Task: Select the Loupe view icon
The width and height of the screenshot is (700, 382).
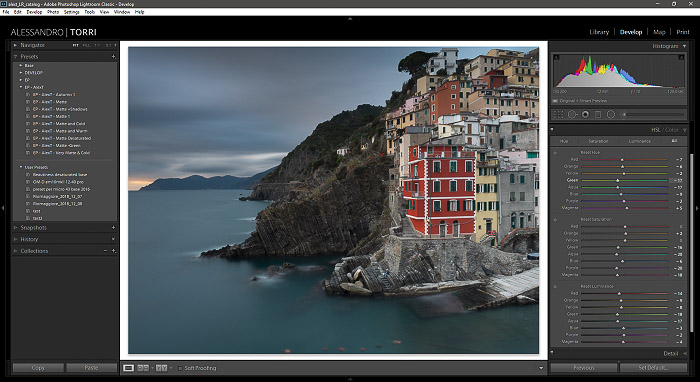Action: click(x=128, y=368)
